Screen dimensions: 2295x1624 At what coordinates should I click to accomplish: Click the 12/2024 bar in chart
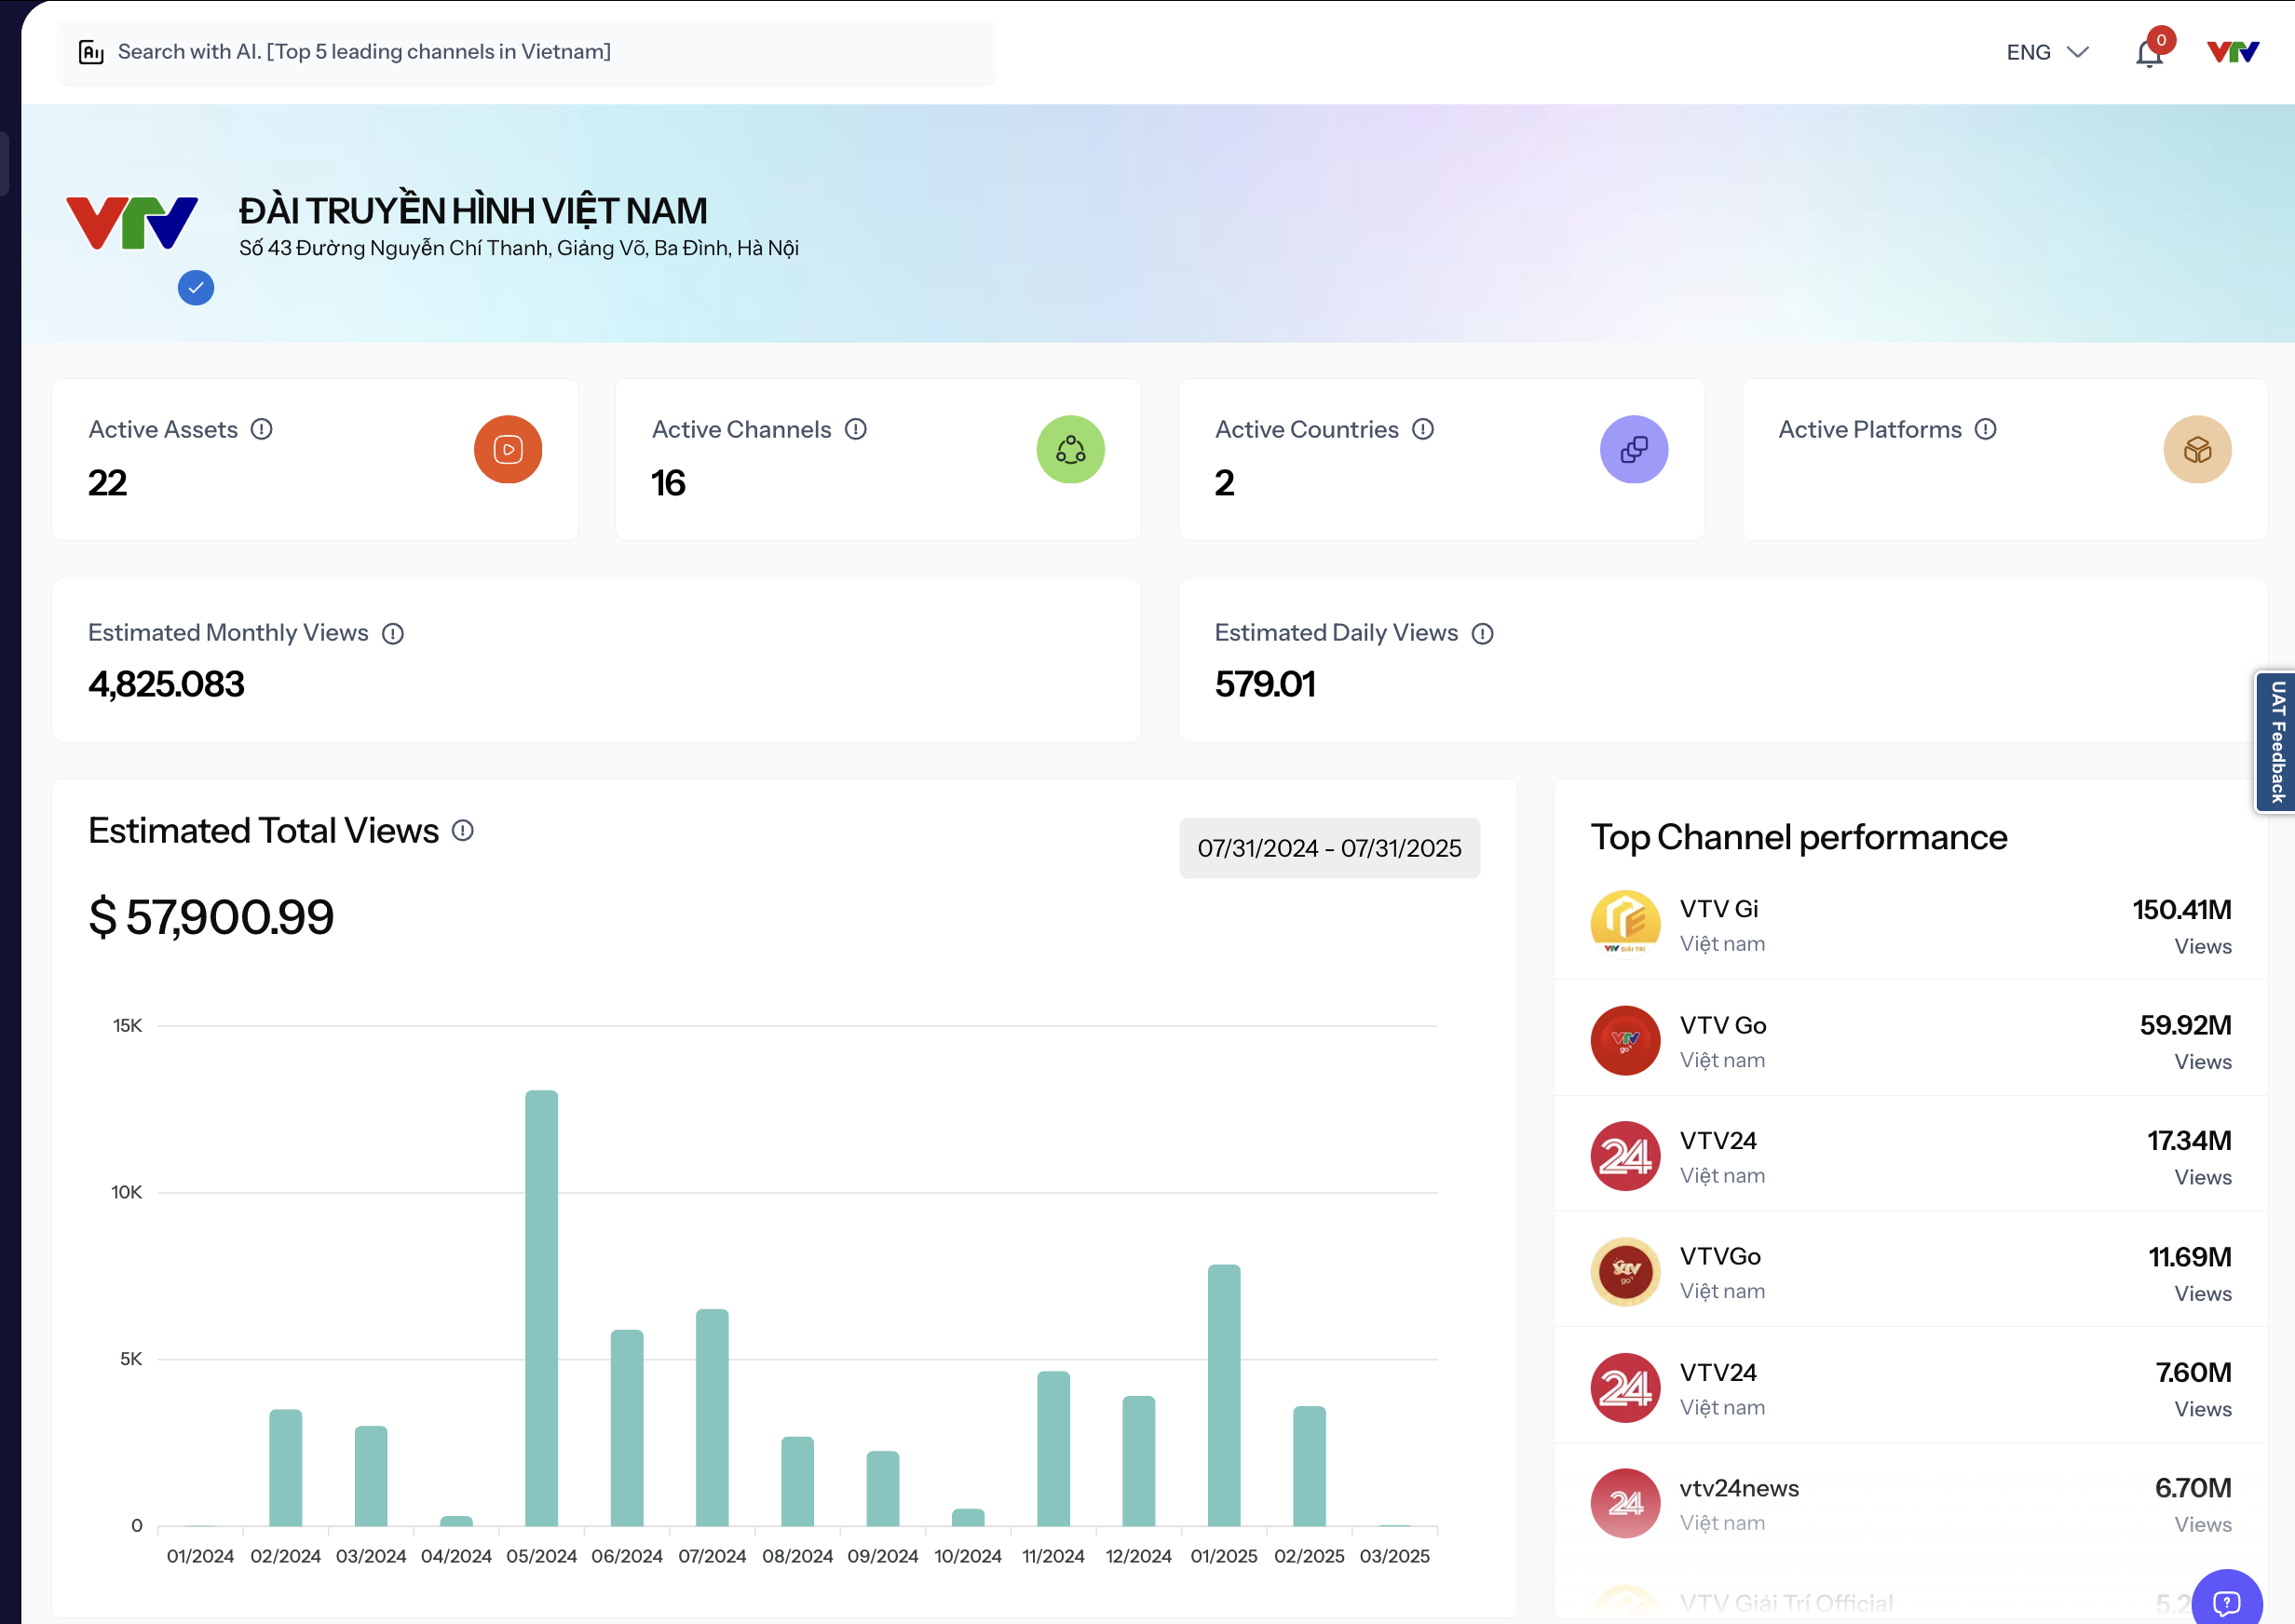coord(1138,1461)
